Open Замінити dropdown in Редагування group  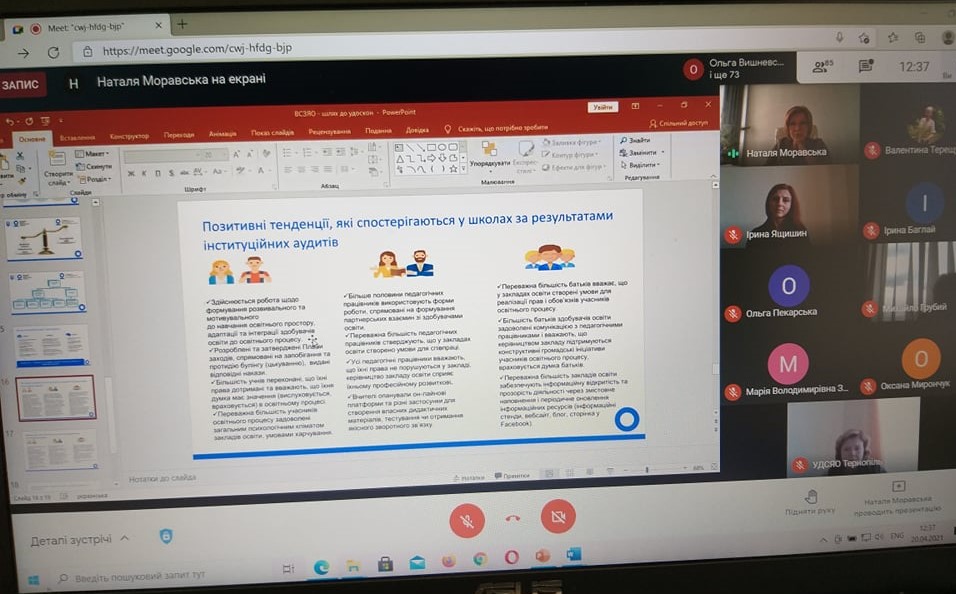point(642,152)
